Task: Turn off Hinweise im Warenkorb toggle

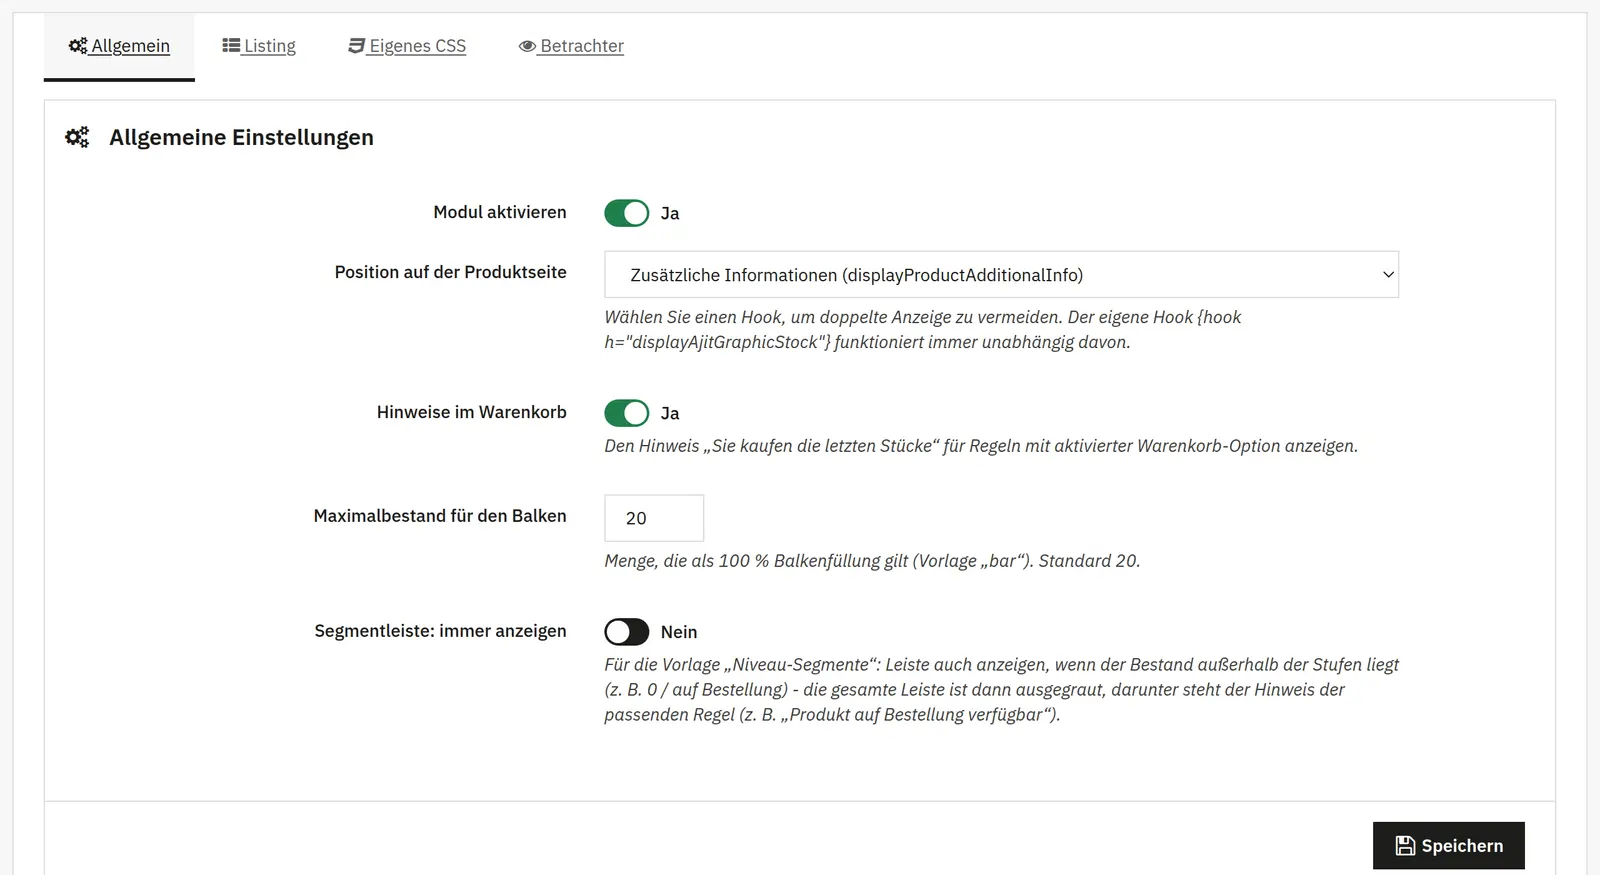Action: coord(627,413)
